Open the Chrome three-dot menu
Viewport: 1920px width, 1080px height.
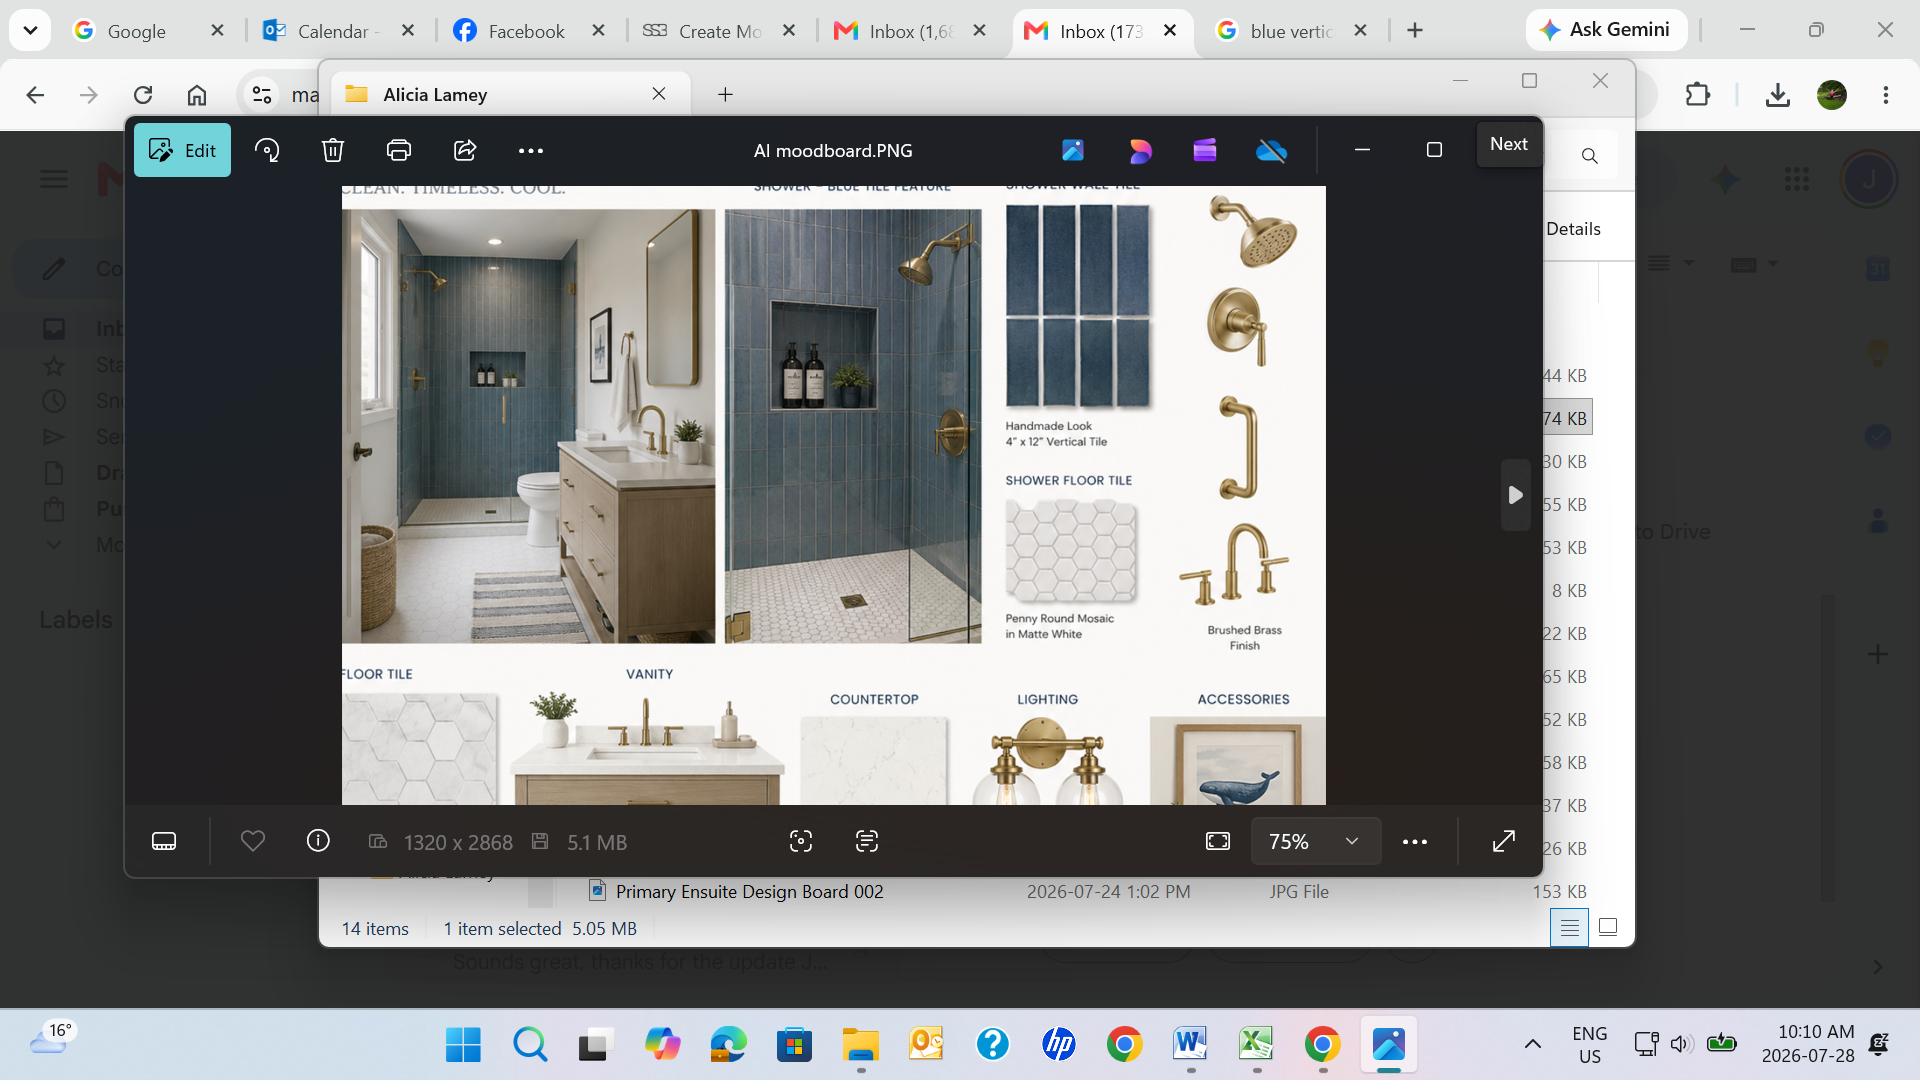point(1886,95)
